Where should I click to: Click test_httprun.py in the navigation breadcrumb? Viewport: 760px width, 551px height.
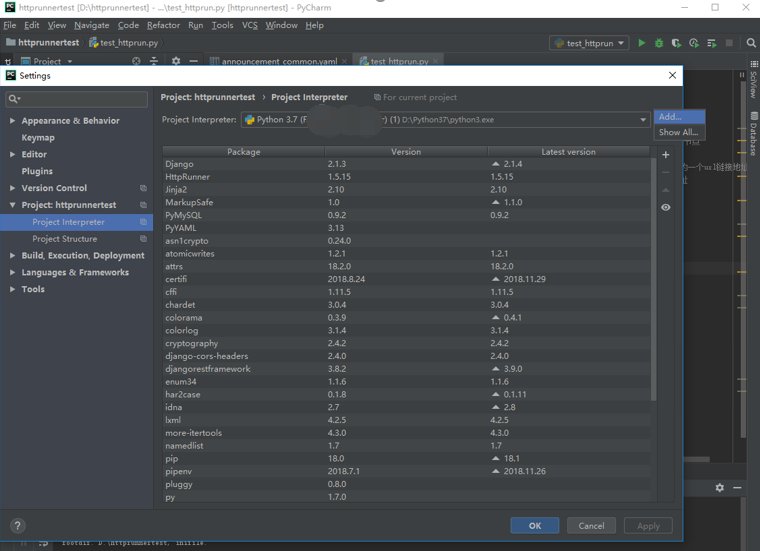pyautogui.click(x=124, y=43)
